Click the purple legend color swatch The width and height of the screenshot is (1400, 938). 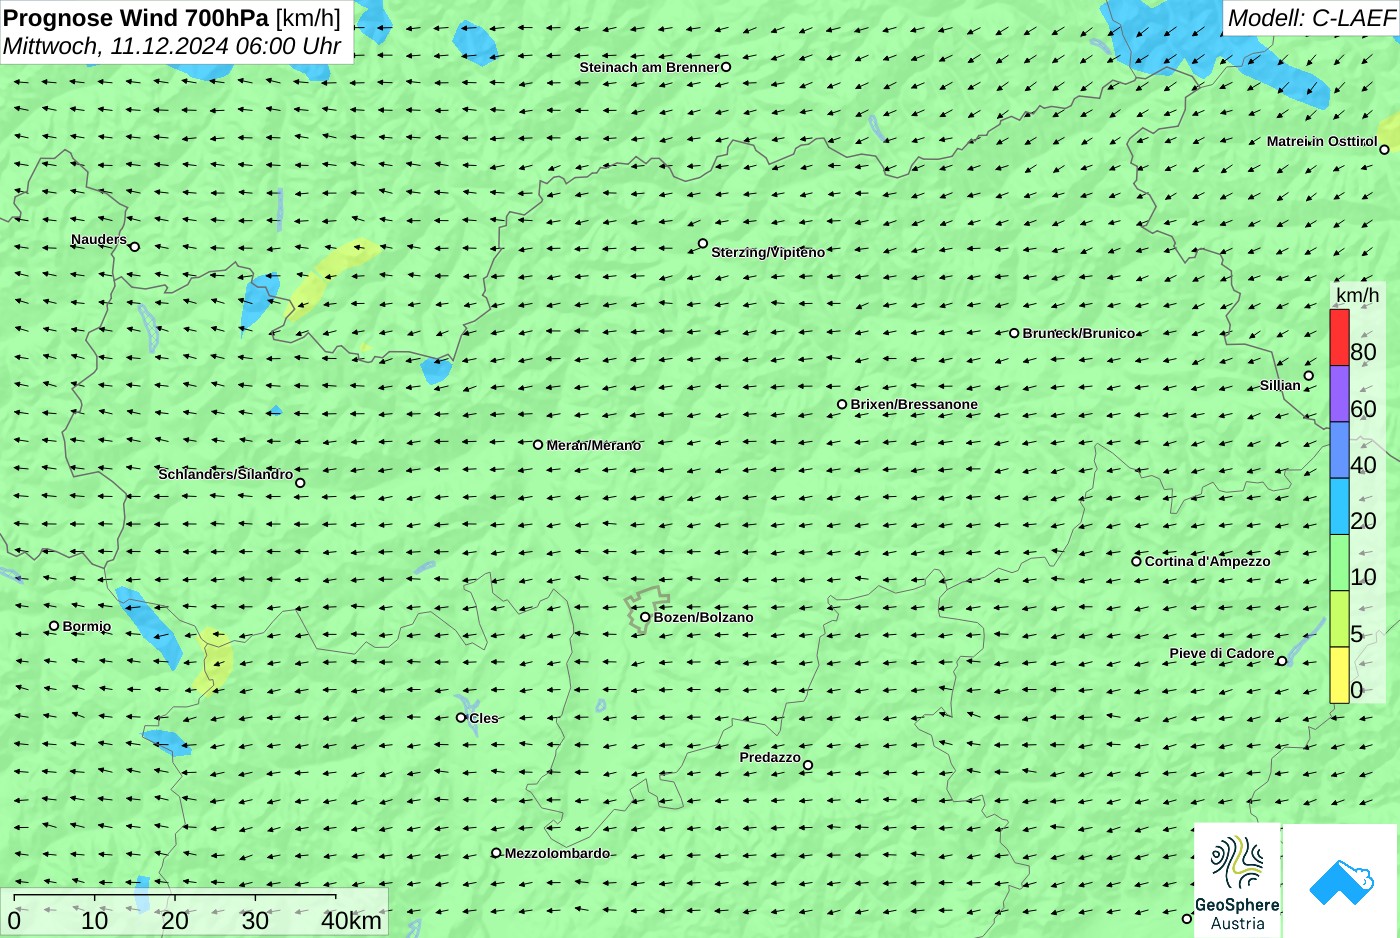[1339, 394]
